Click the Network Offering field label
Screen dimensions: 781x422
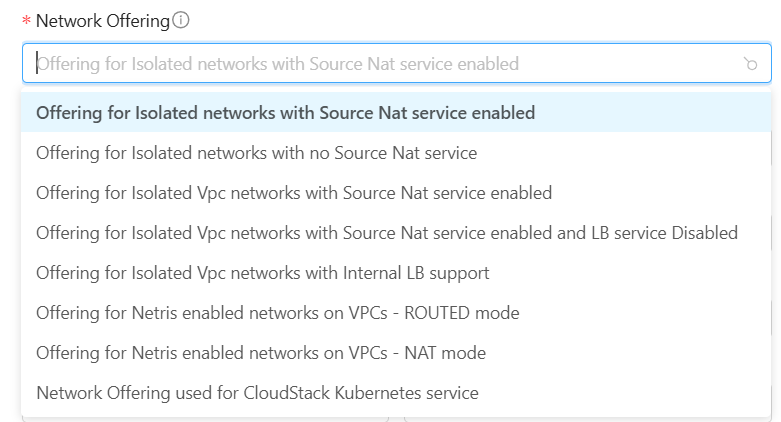pos(102,20)
